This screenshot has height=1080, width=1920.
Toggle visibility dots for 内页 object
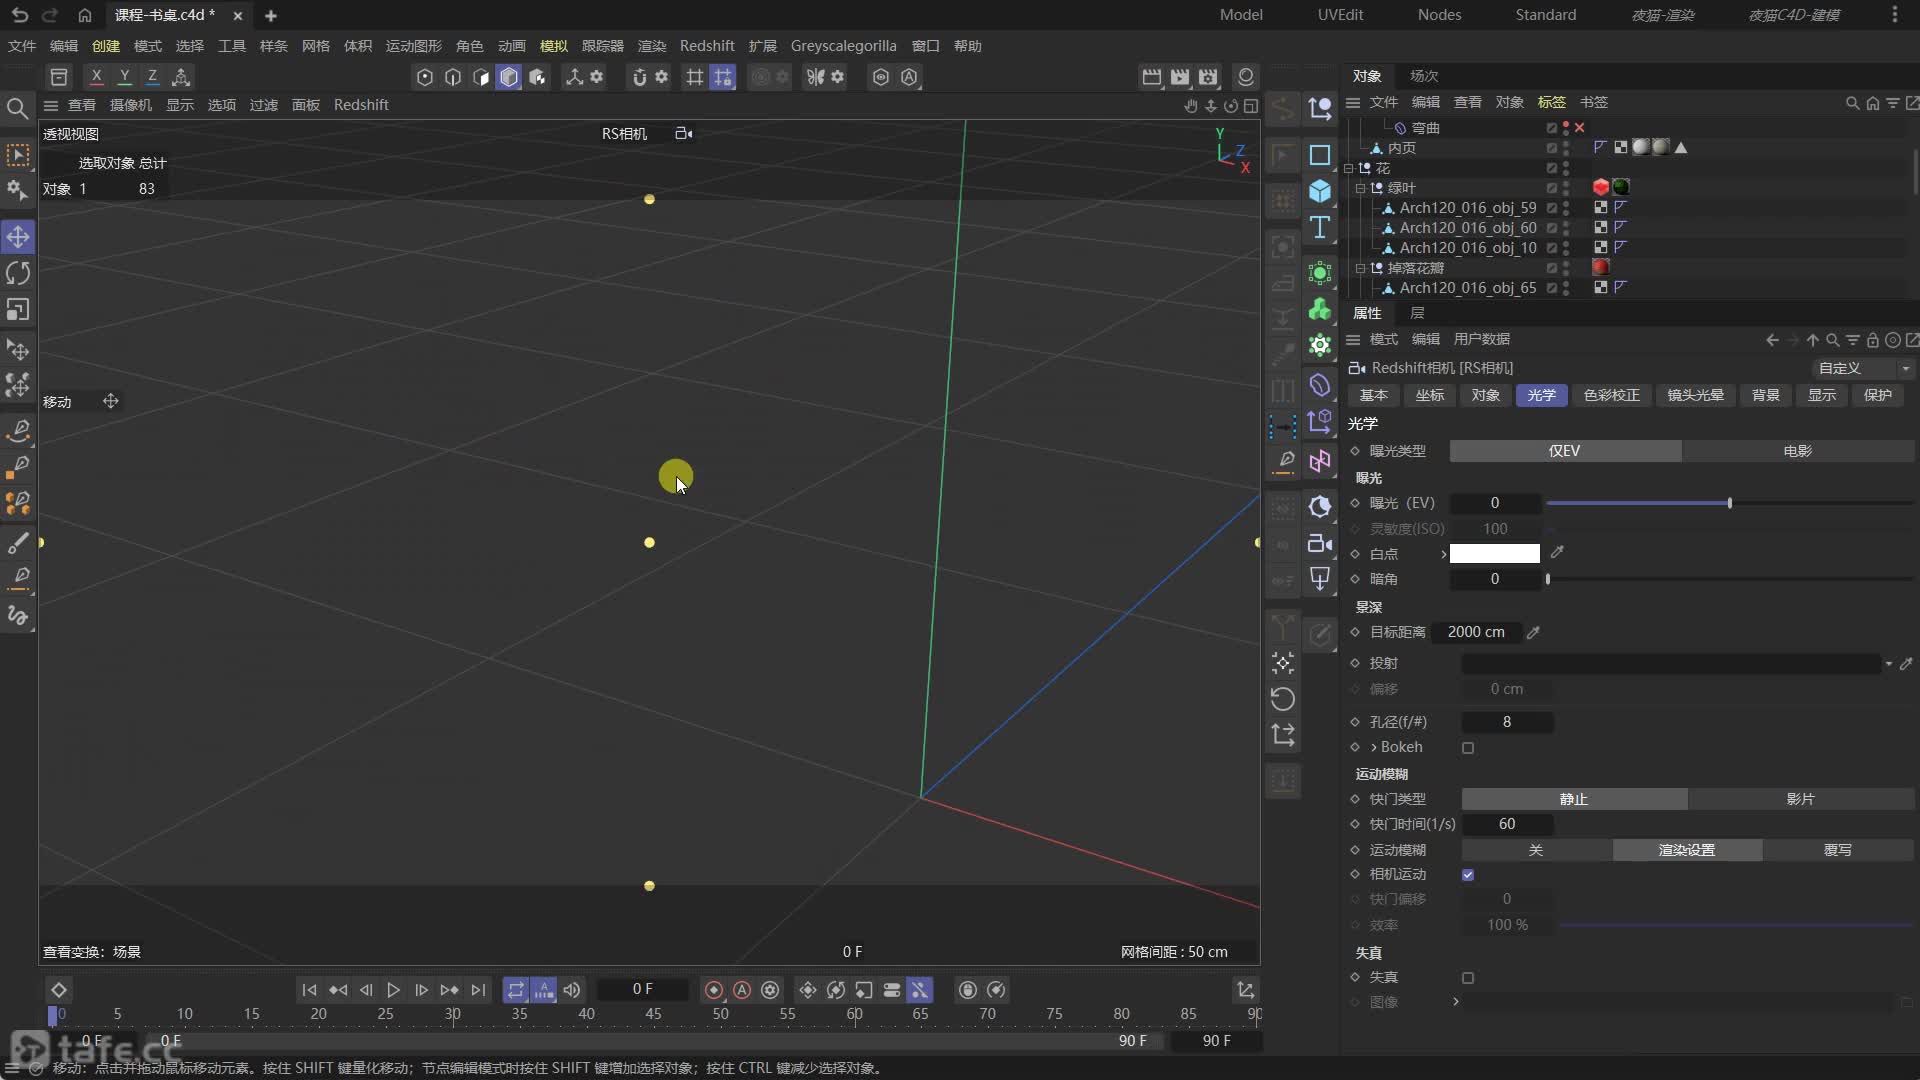[x=1566, y=148]
